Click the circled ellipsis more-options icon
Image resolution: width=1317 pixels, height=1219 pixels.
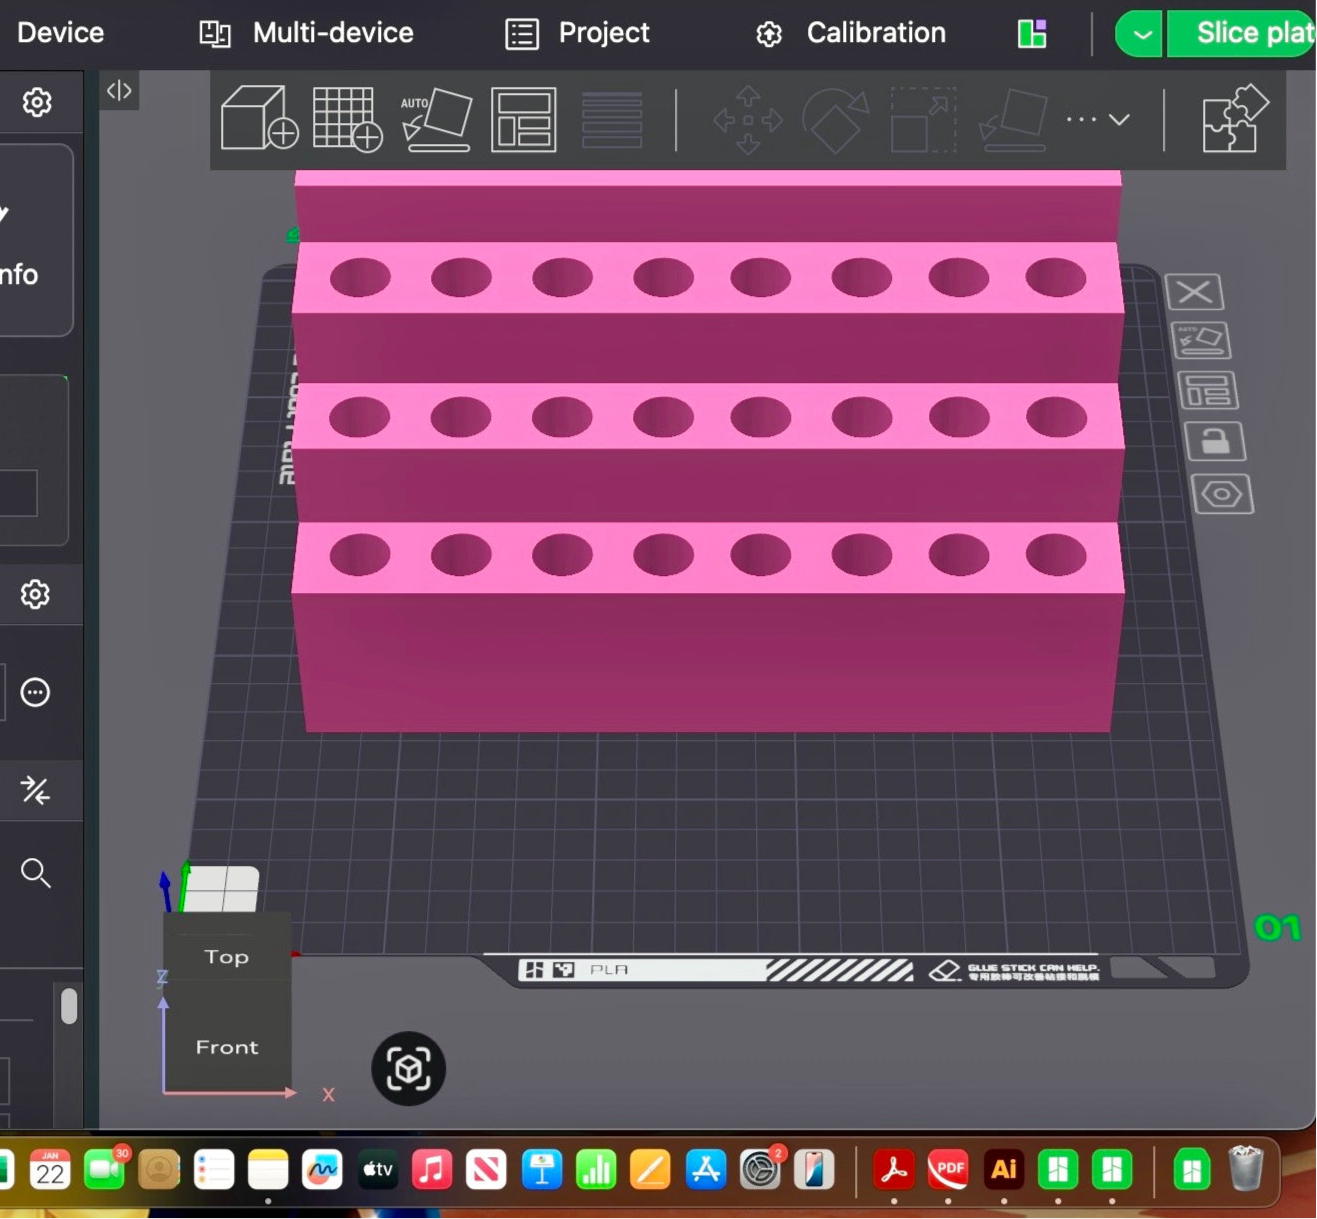point(35,692)
